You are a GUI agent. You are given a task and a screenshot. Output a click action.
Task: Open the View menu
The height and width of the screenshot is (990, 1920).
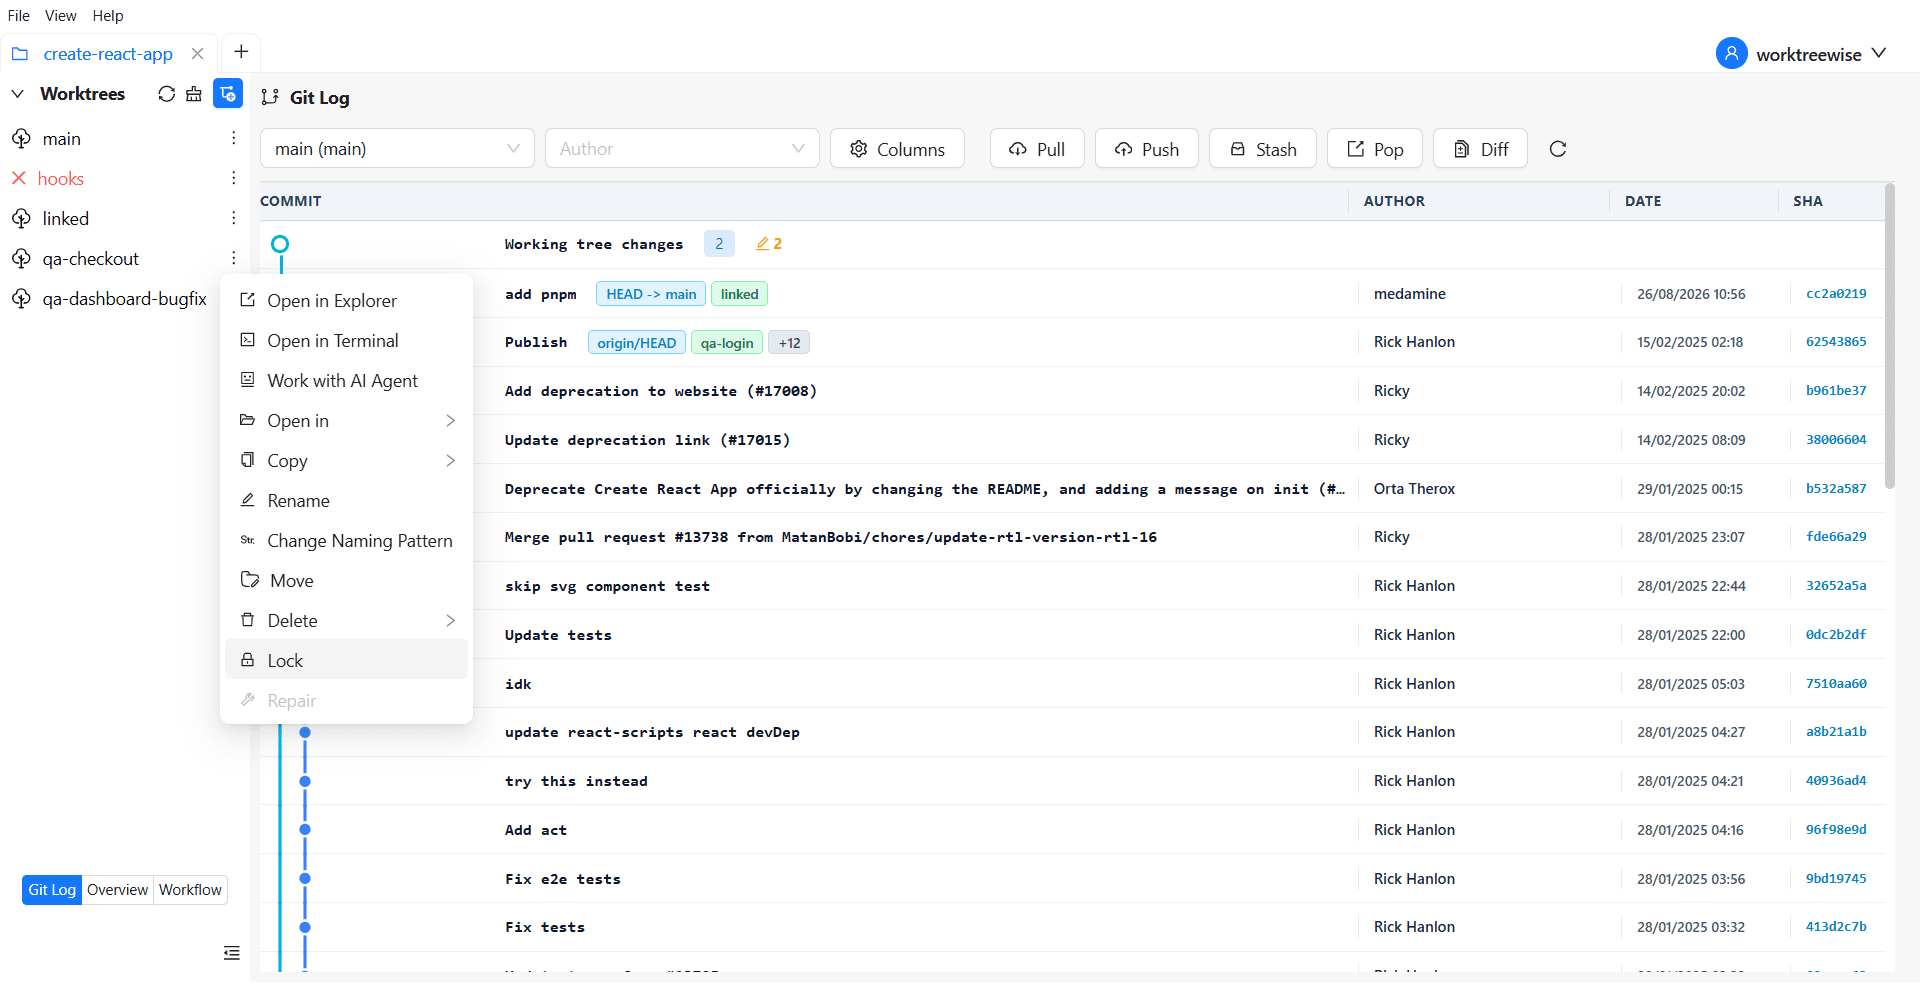pos(61,16)
